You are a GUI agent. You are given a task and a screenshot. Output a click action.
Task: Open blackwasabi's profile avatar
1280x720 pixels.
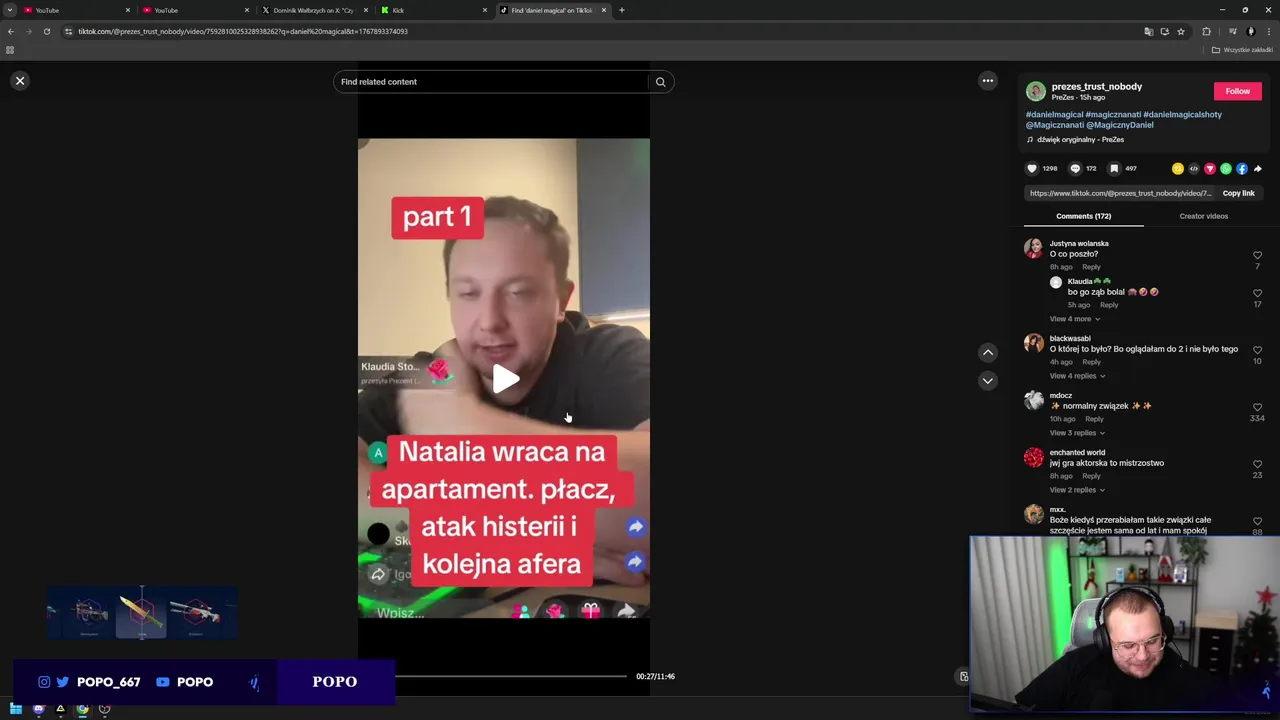pos(1034,344)
